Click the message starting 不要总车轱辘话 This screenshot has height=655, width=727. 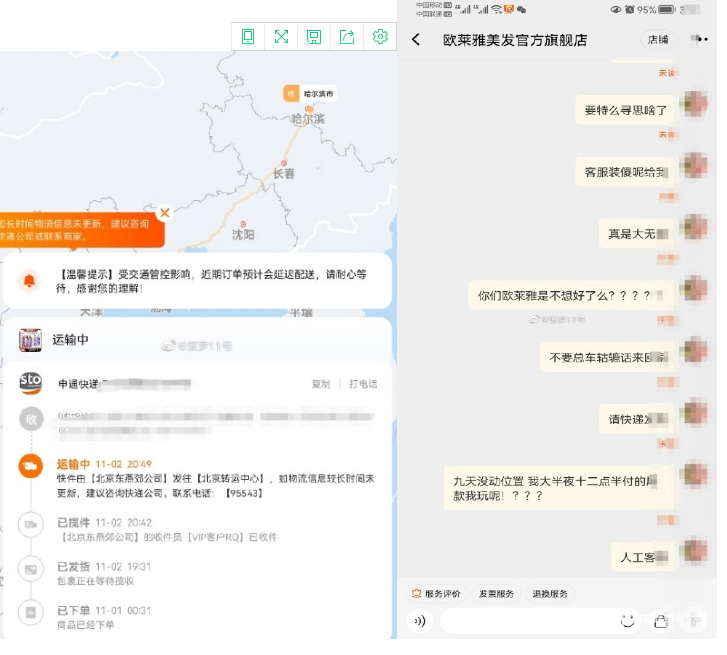click(607, 357)
